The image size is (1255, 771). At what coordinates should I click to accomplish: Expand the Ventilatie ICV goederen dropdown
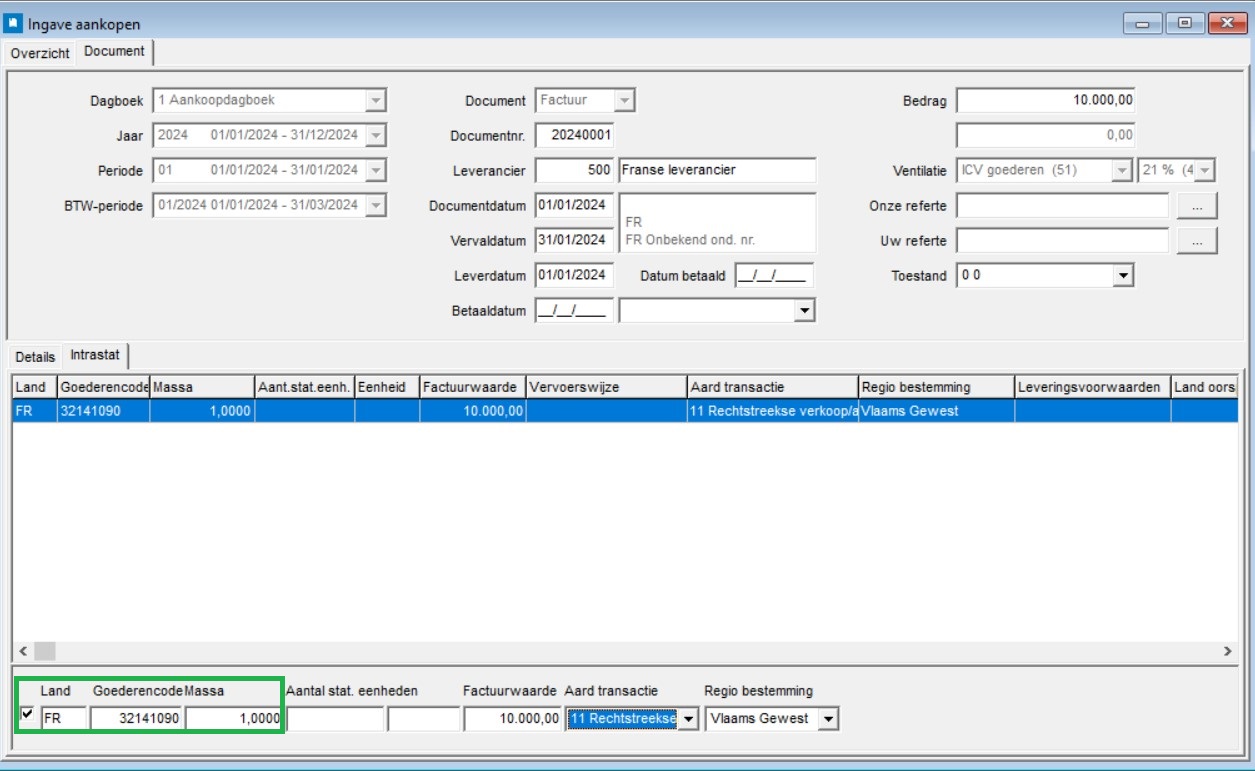click(1122, 171)
